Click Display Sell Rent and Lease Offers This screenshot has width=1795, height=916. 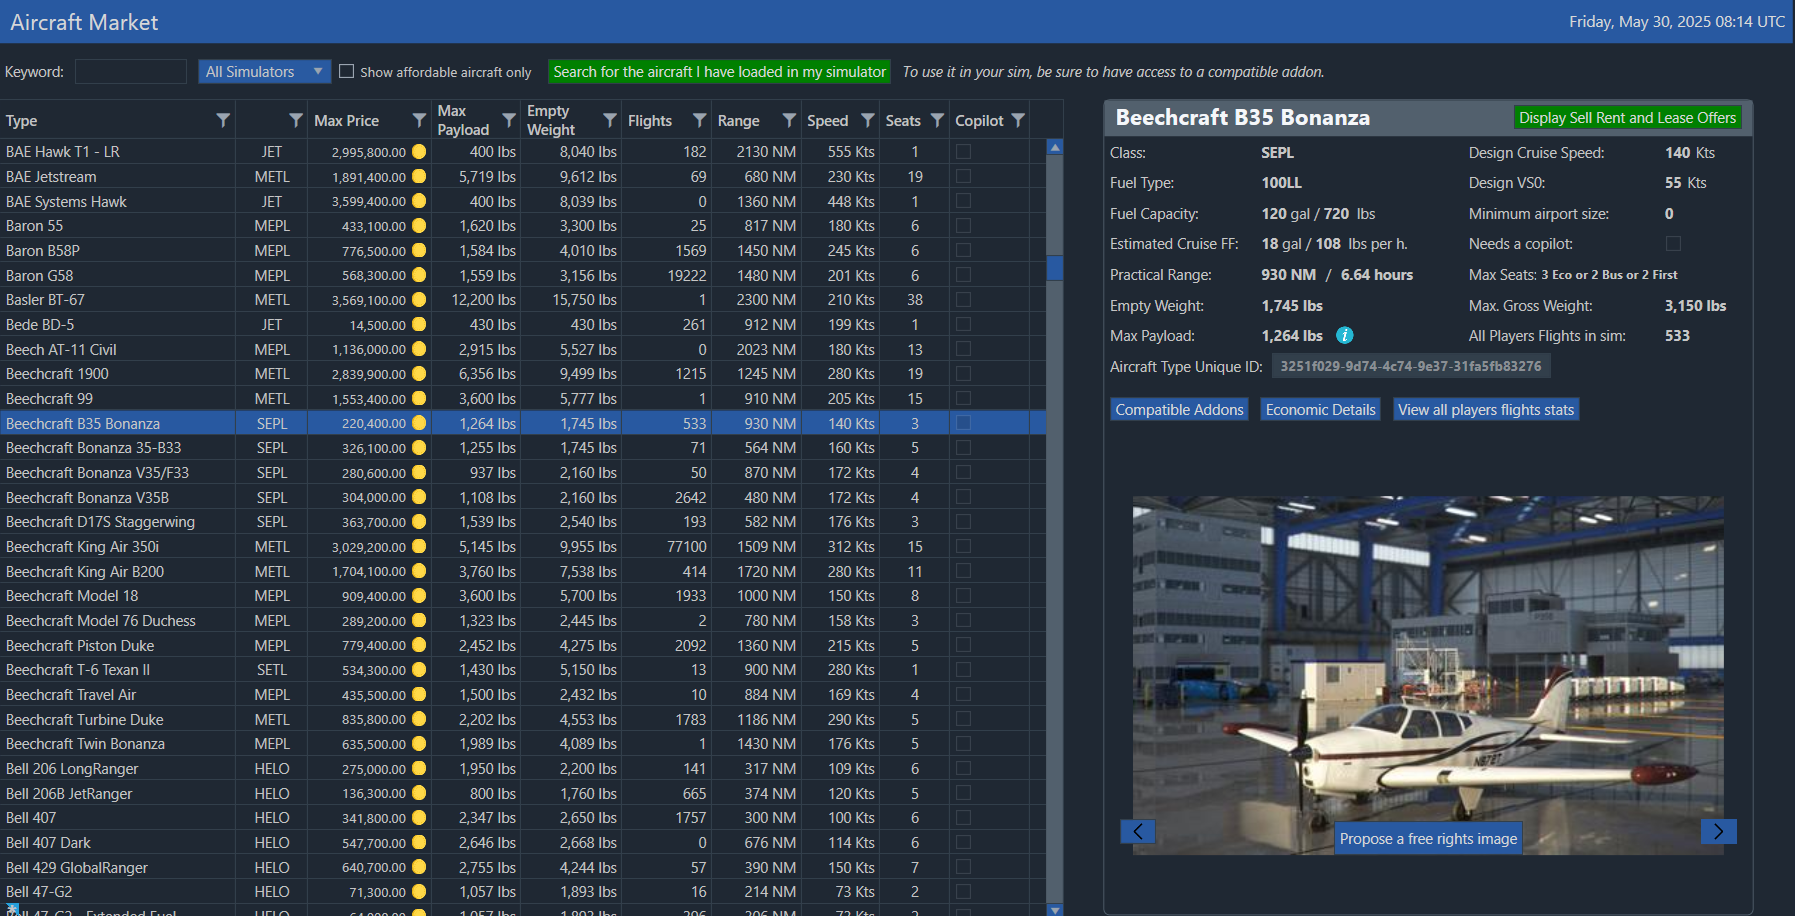coord(1627,118)
